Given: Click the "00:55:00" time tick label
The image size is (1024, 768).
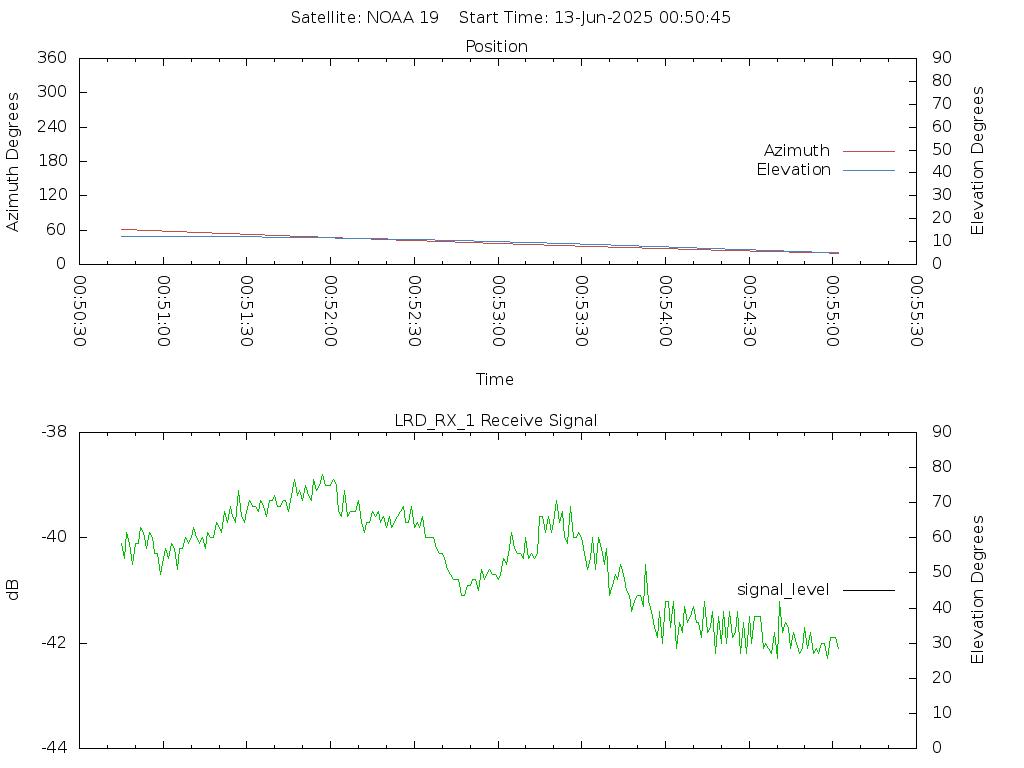Looking at the screenshot, I should [833, 311].
